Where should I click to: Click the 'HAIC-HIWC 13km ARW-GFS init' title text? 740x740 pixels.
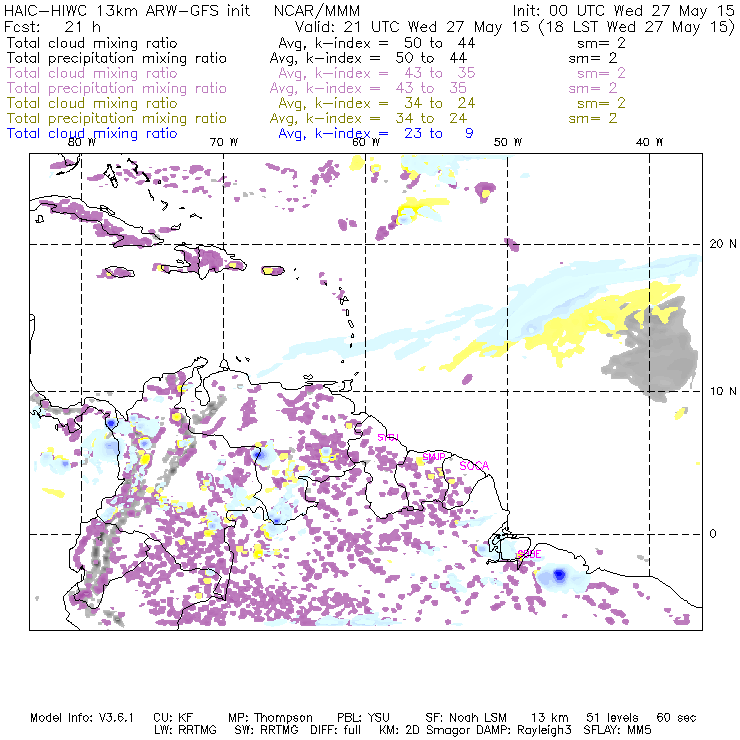[127, 10]
